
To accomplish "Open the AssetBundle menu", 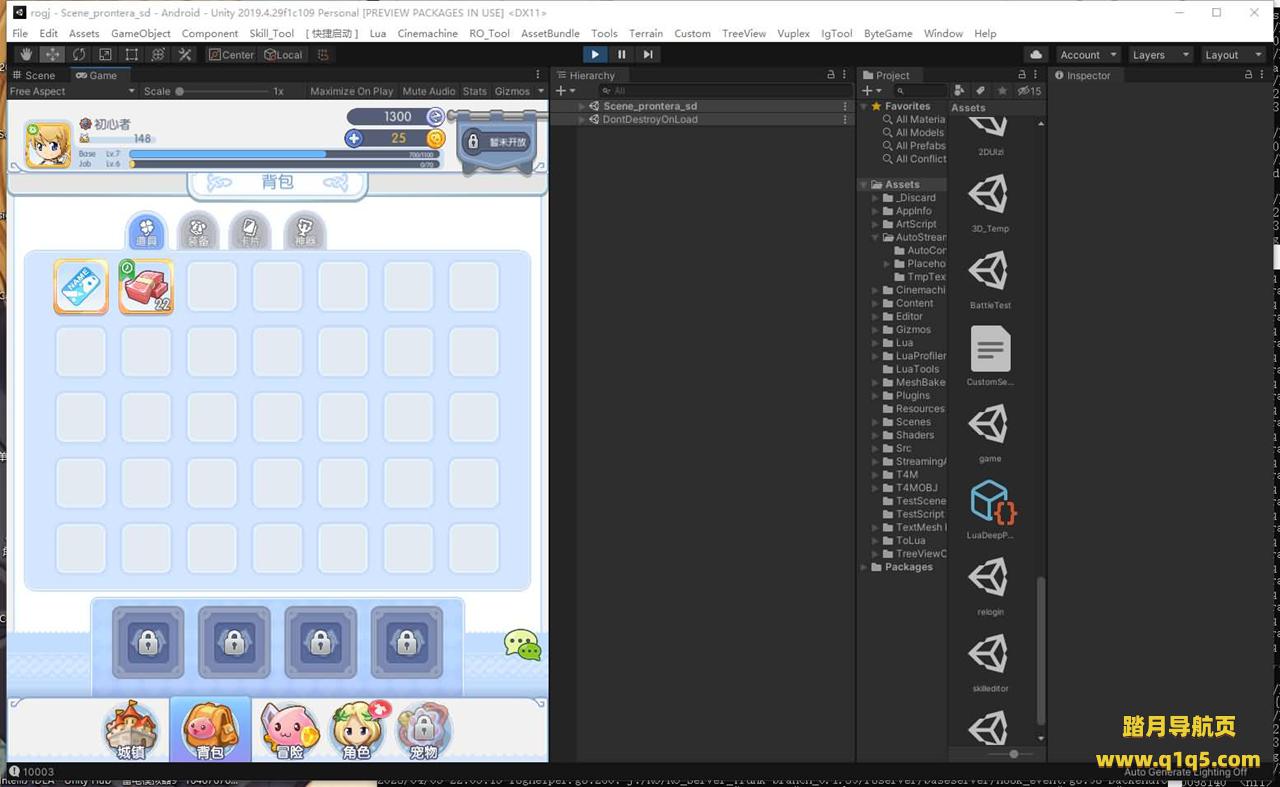I will pos(550,33).
